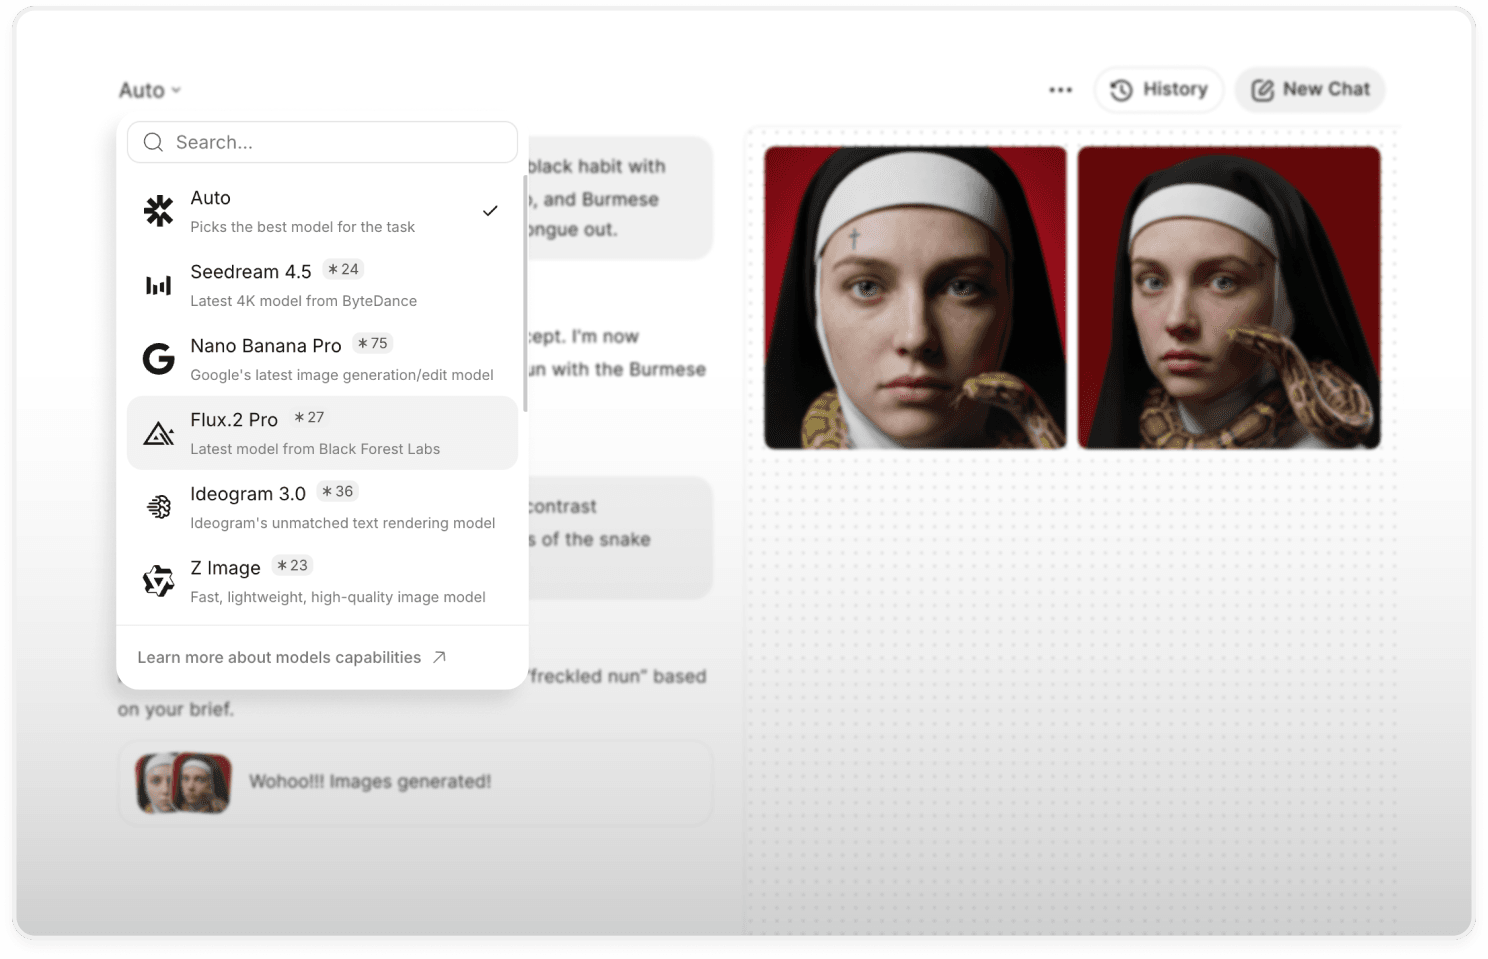Open the History clock icon

[1121, 89]
